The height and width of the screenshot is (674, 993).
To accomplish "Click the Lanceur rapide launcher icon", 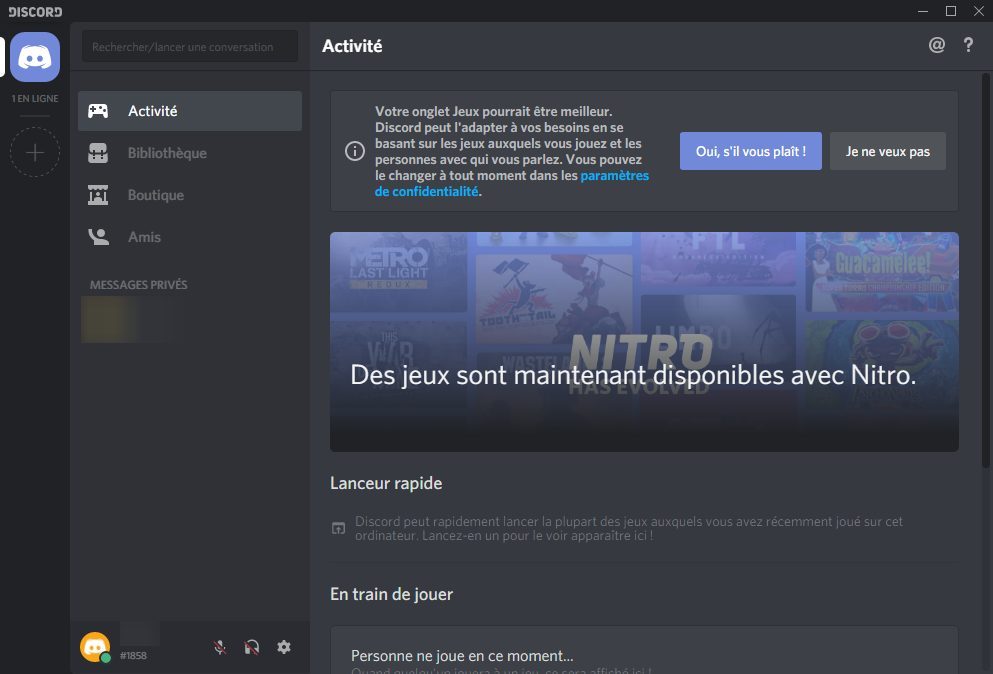I will (338, 528).
